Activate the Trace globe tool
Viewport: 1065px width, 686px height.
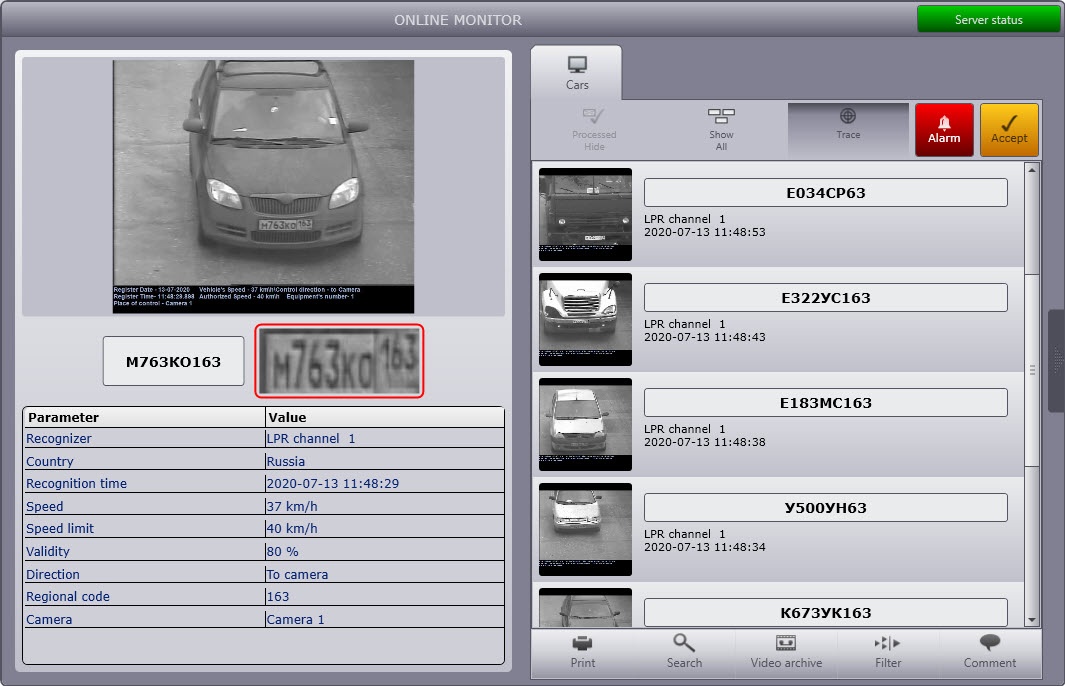[x=848, y=126]
